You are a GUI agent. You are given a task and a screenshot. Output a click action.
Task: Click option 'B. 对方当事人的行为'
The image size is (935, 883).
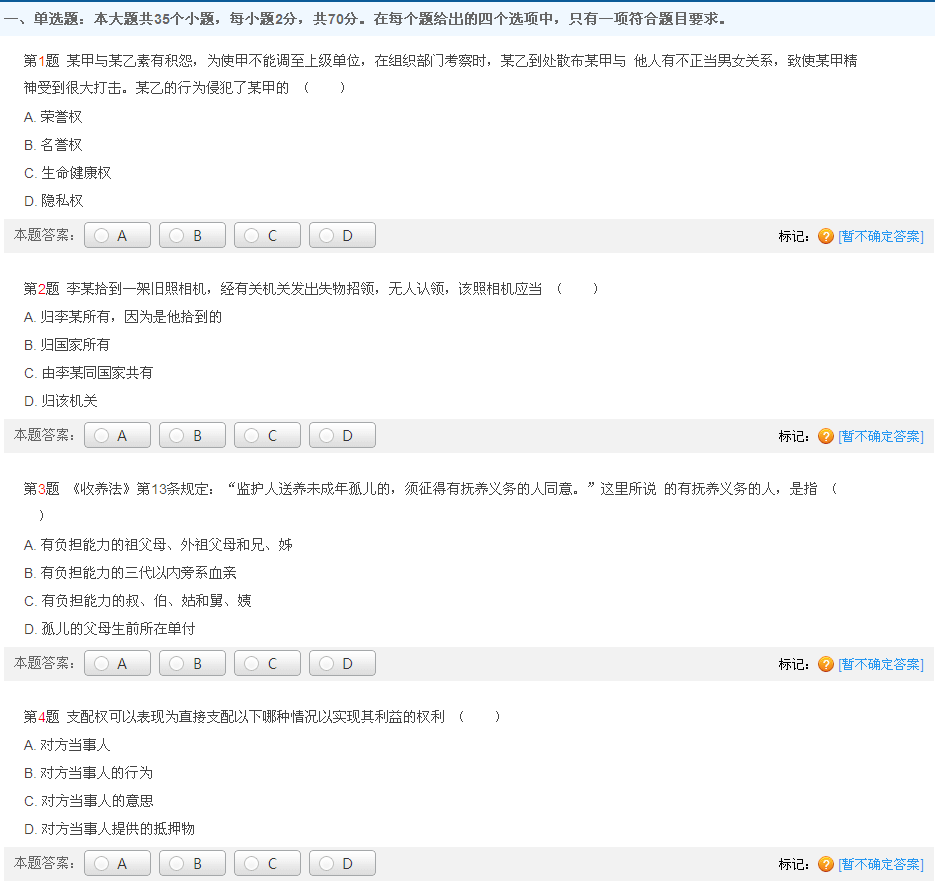coord(88,773)
